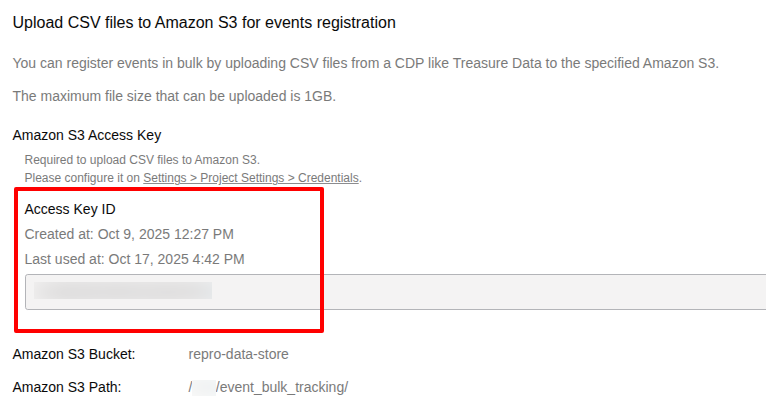
Task: Click the 'Upload CSV files to Amazon S3' heading
Action: pyautogui.click(x=204, y=21)
